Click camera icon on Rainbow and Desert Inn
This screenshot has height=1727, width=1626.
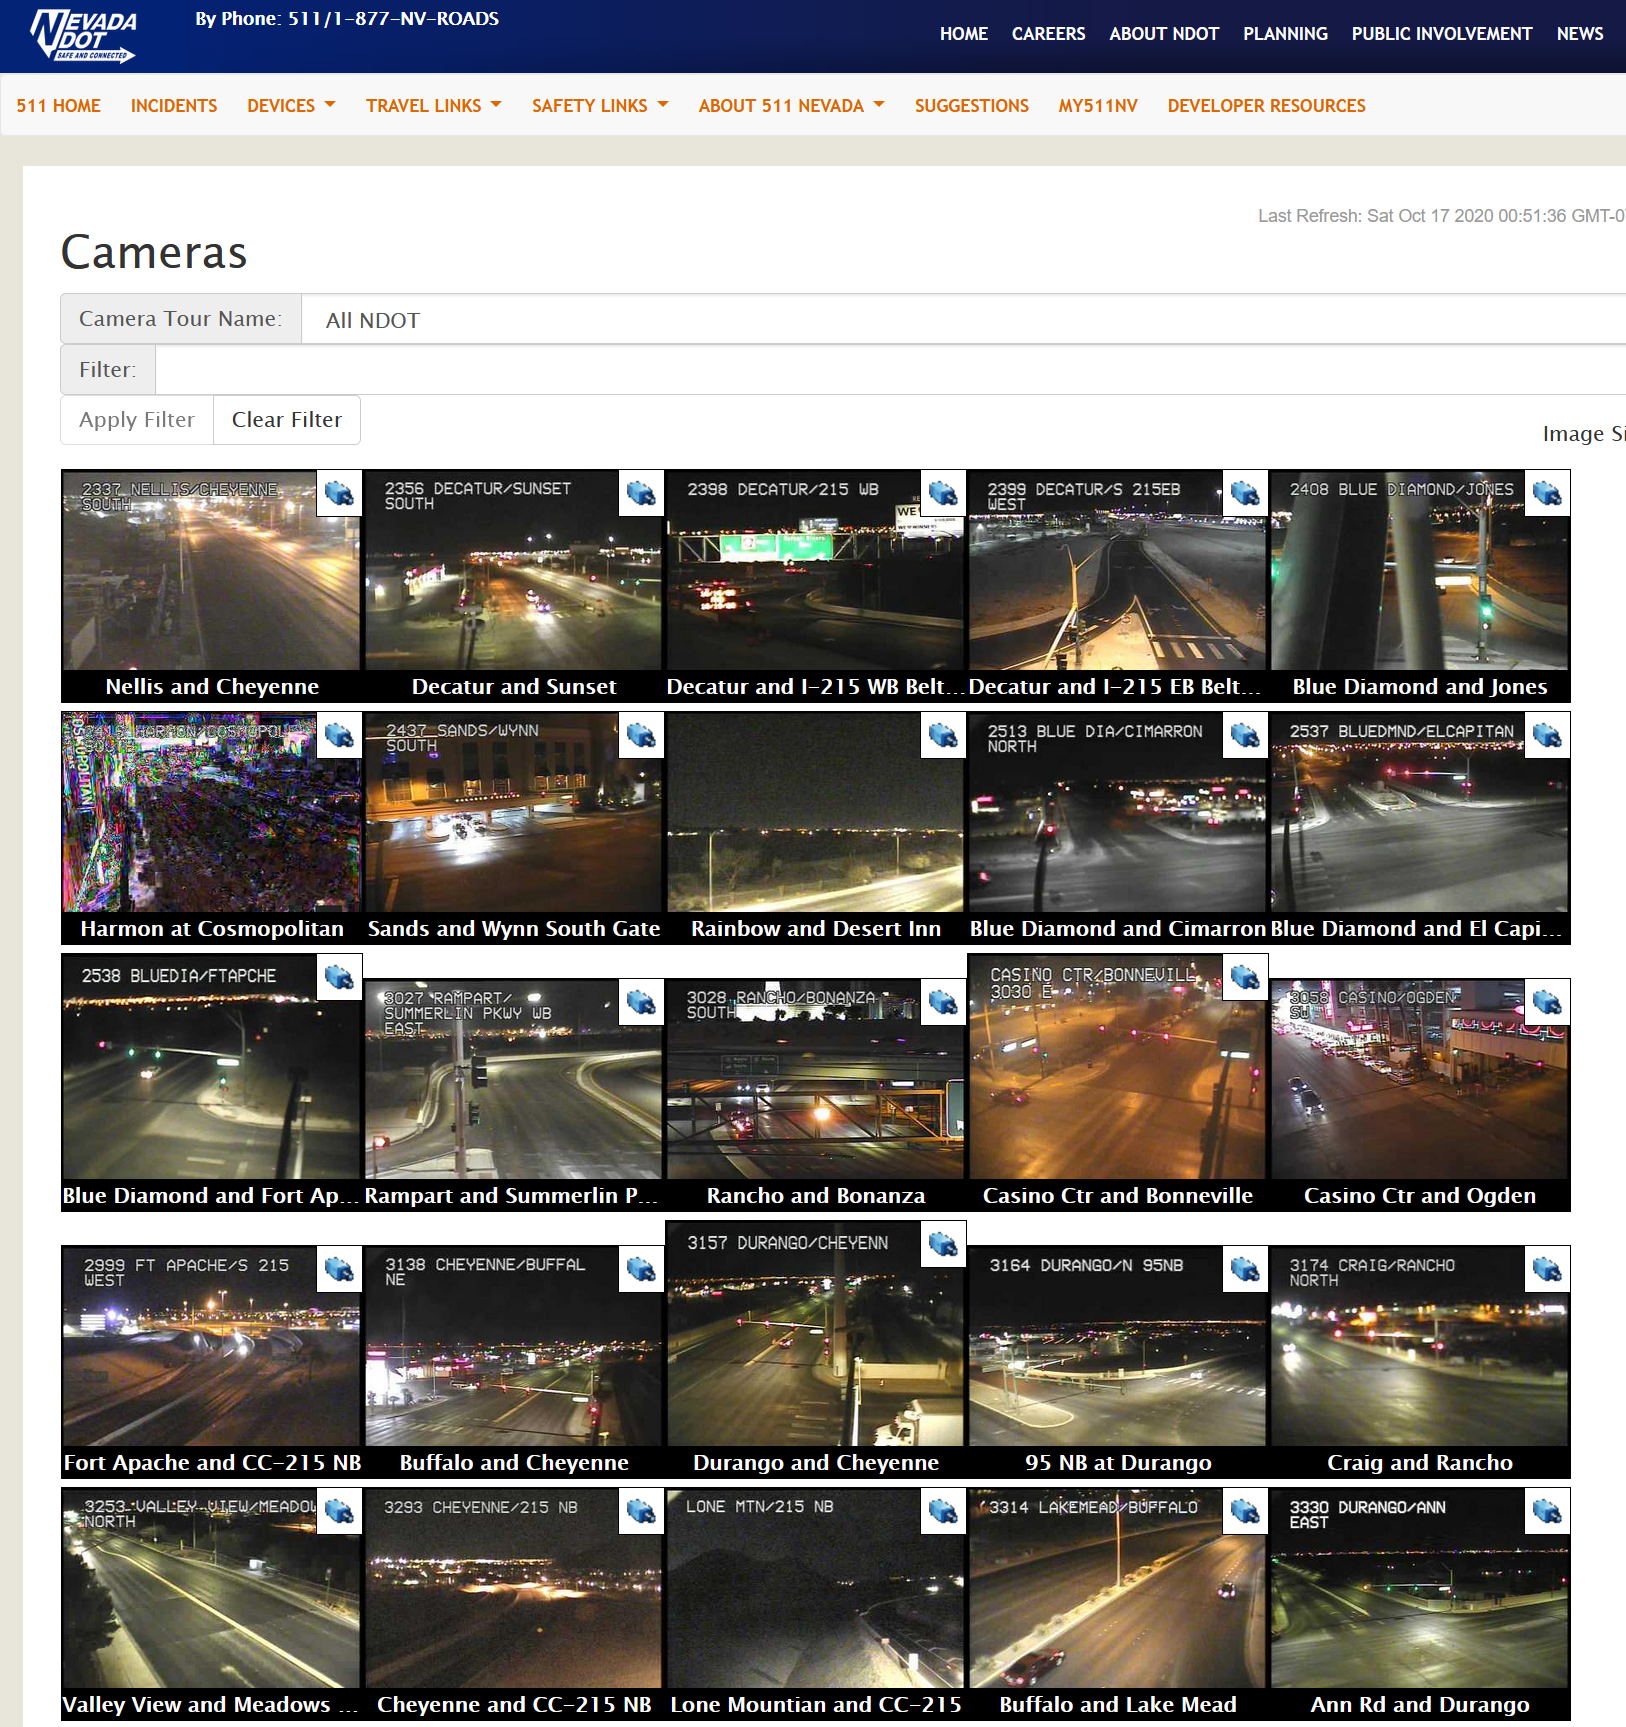(x=943, y=736)
